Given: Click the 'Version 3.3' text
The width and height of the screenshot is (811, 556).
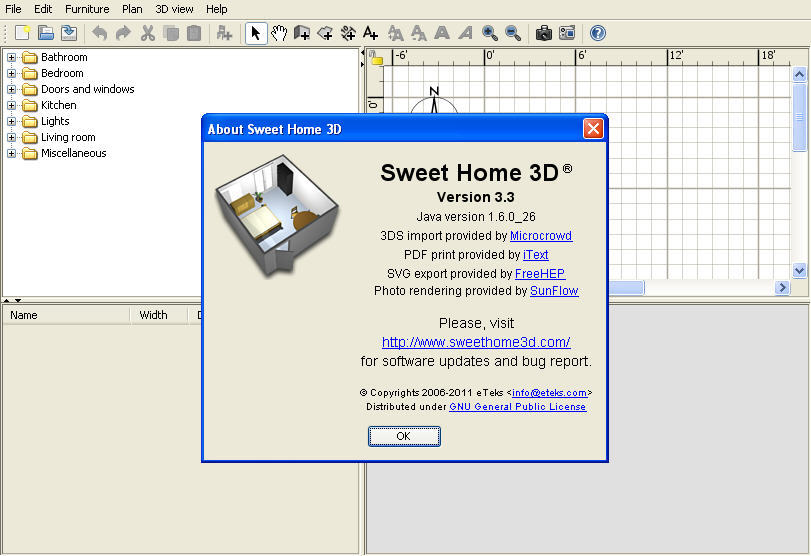Looking at the screenshot, I should (476, 197).
